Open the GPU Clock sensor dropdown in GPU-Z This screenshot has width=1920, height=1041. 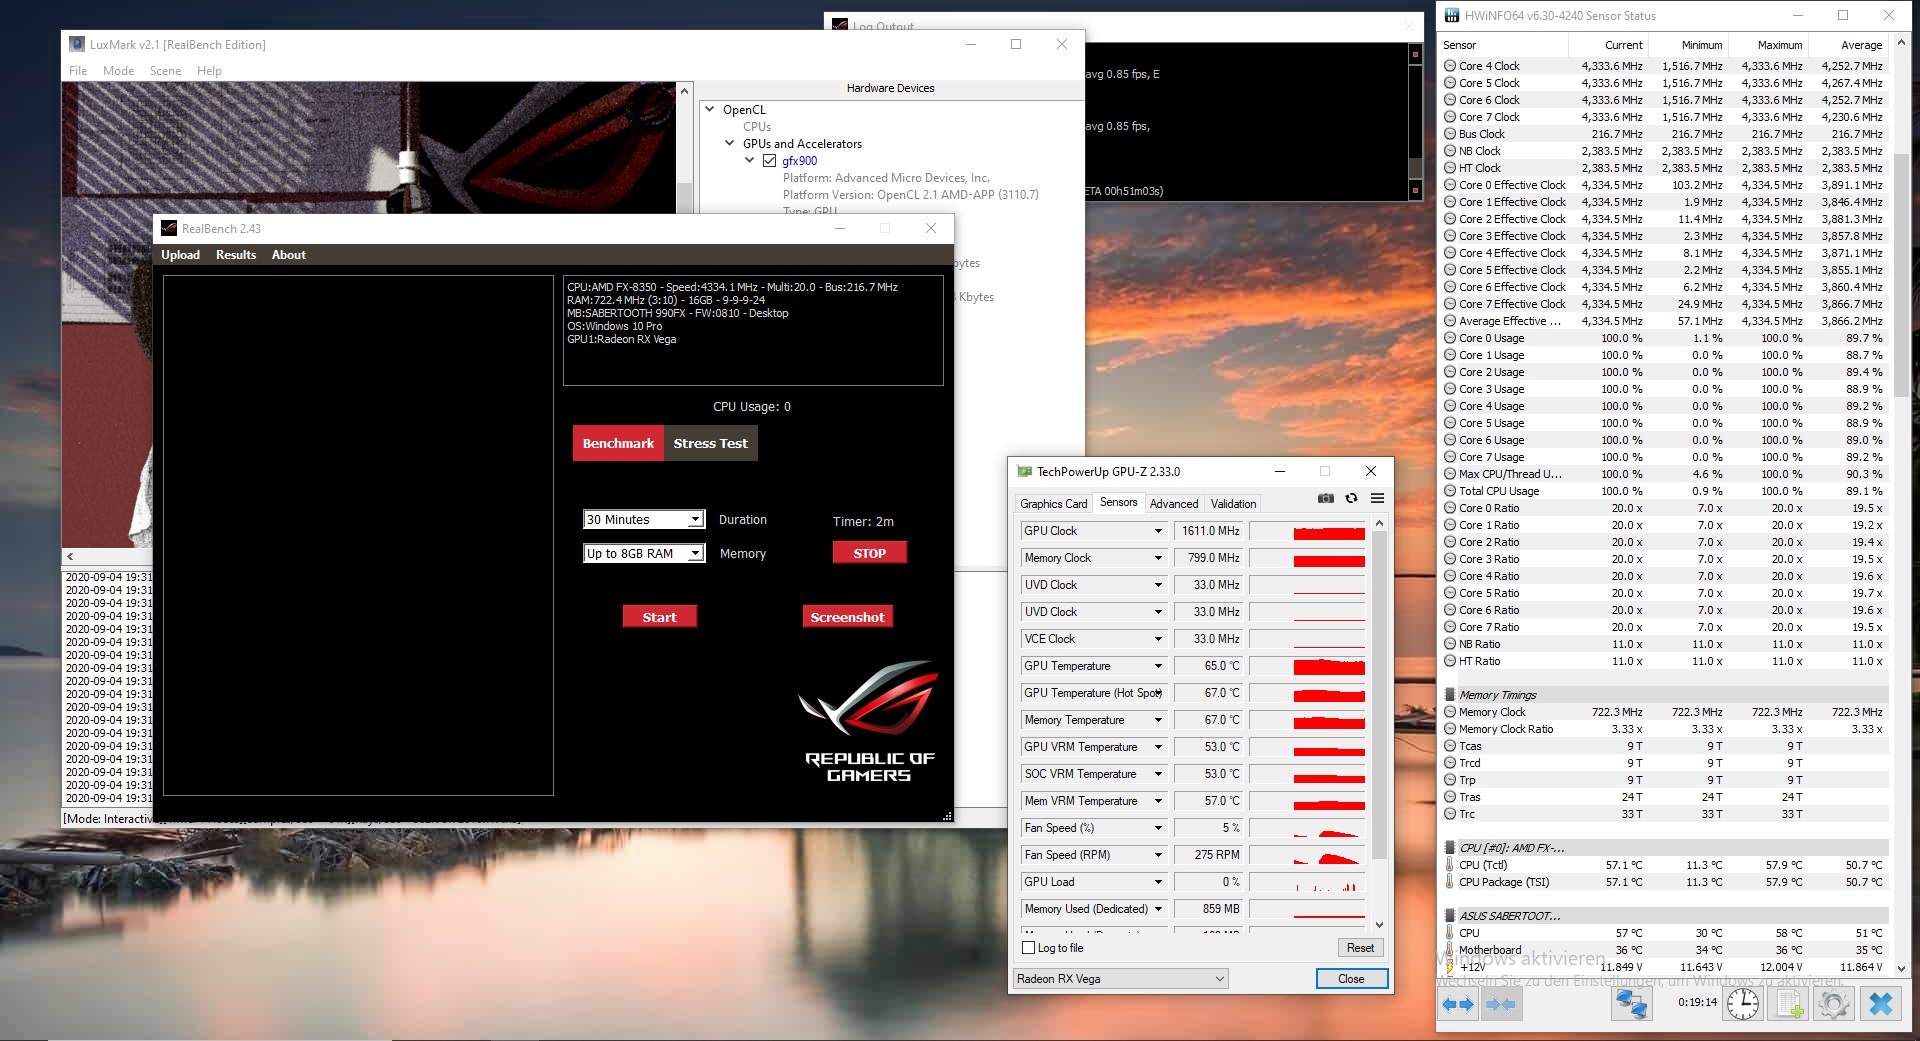[1158, 531]
